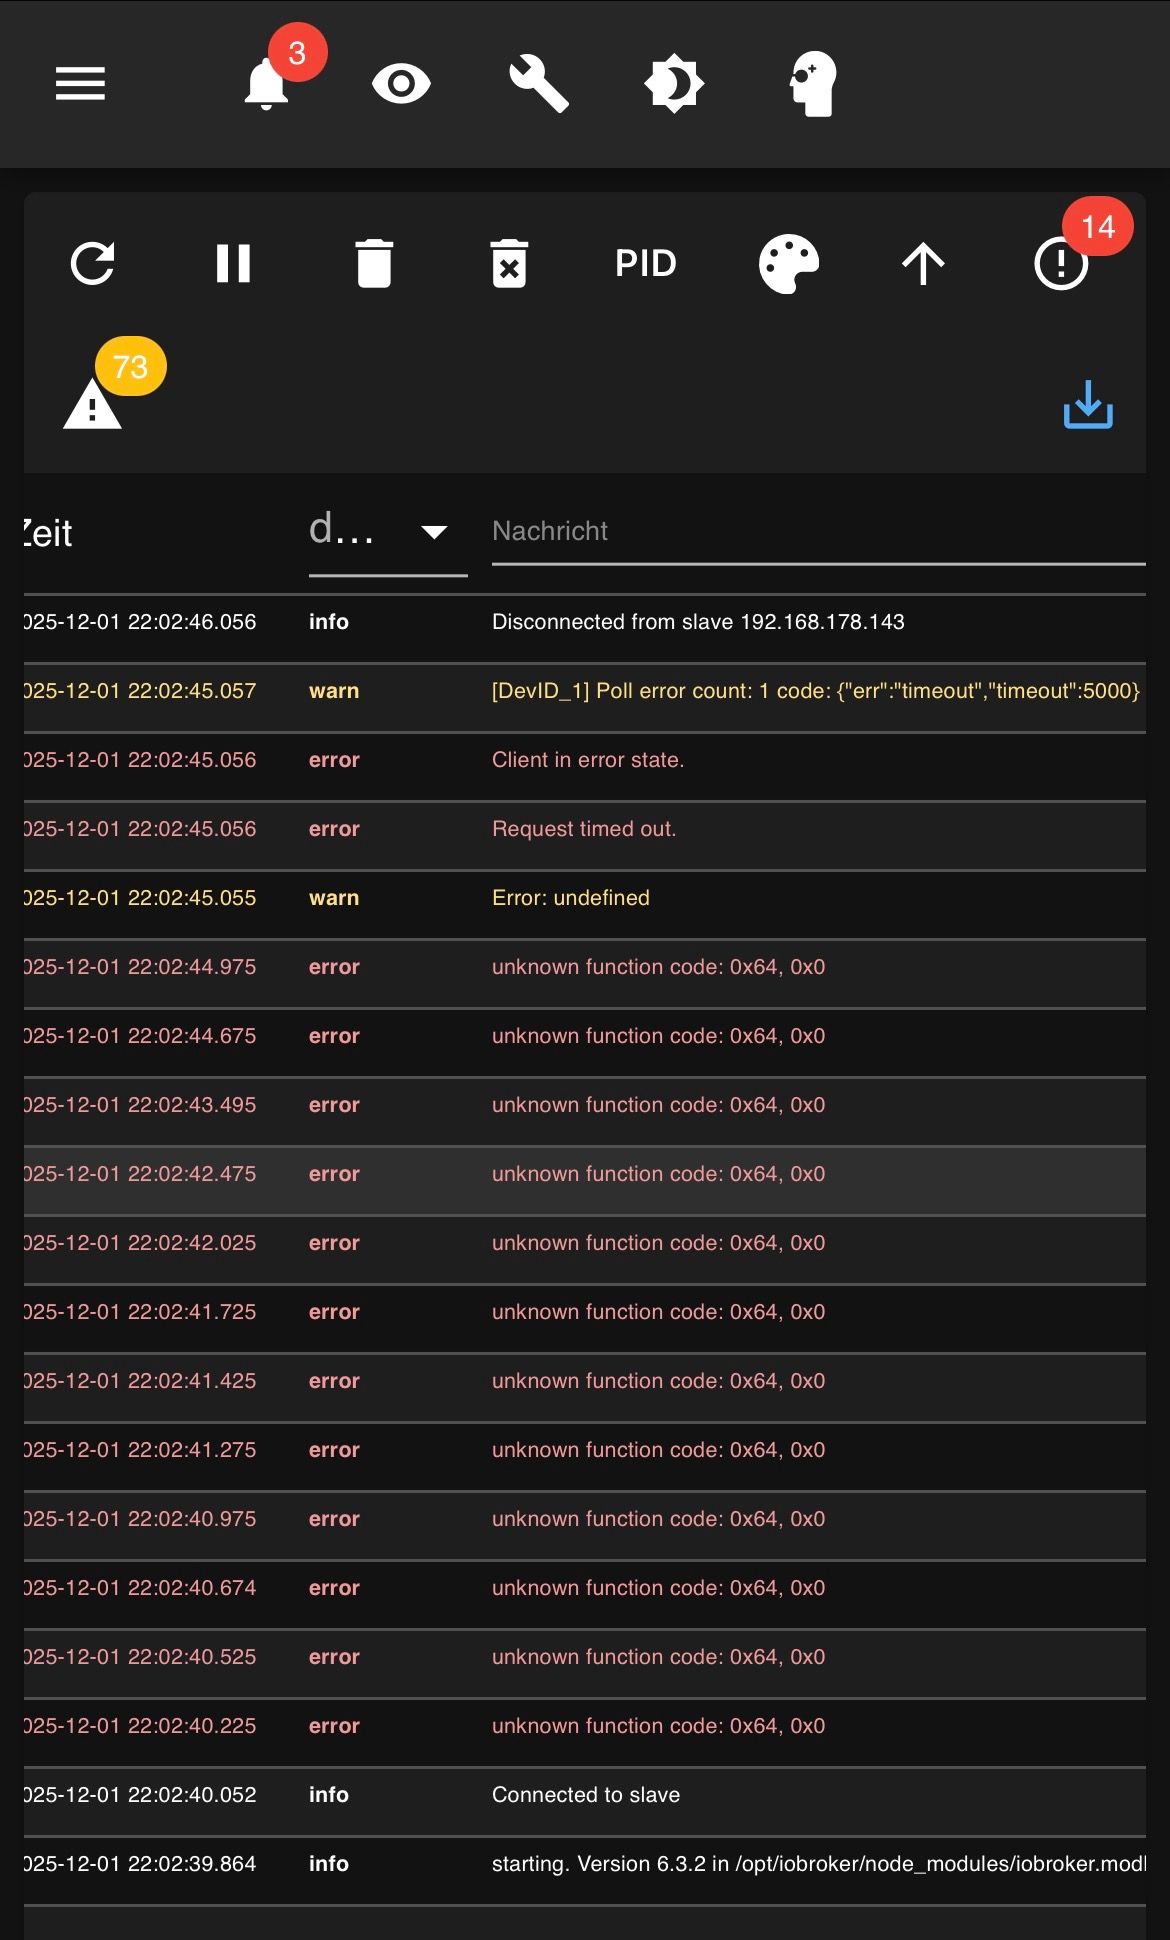Viewport: 1170px width, 1940px height.
Task: Select the Poll error count warn row
Action: coord(815,691)
